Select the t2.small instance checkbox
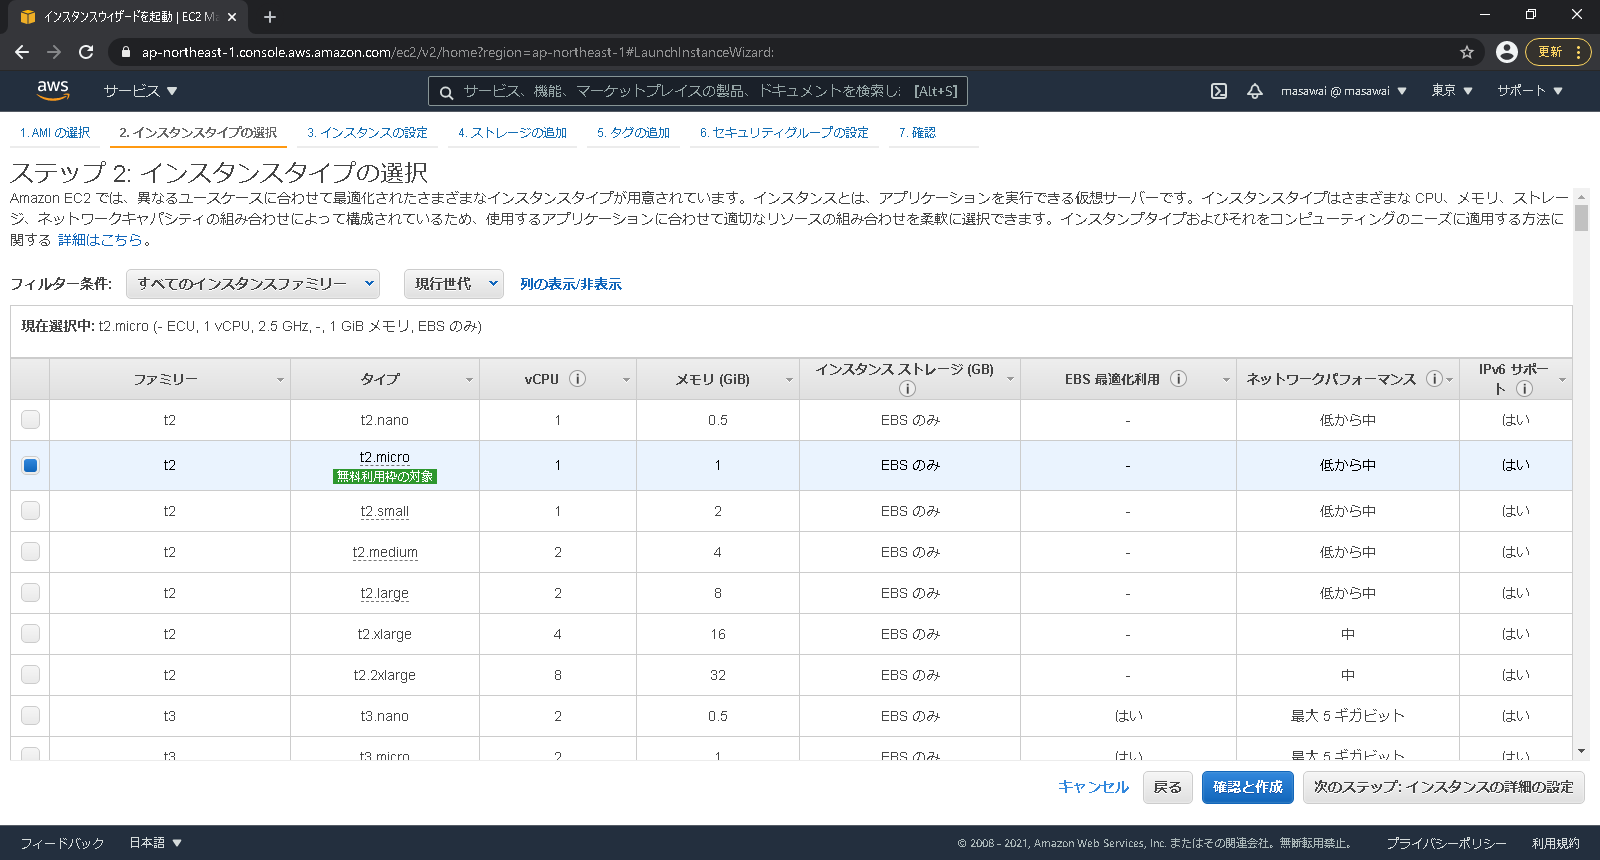This screenshot has width=1600, height=860. [x=30, y=511]
